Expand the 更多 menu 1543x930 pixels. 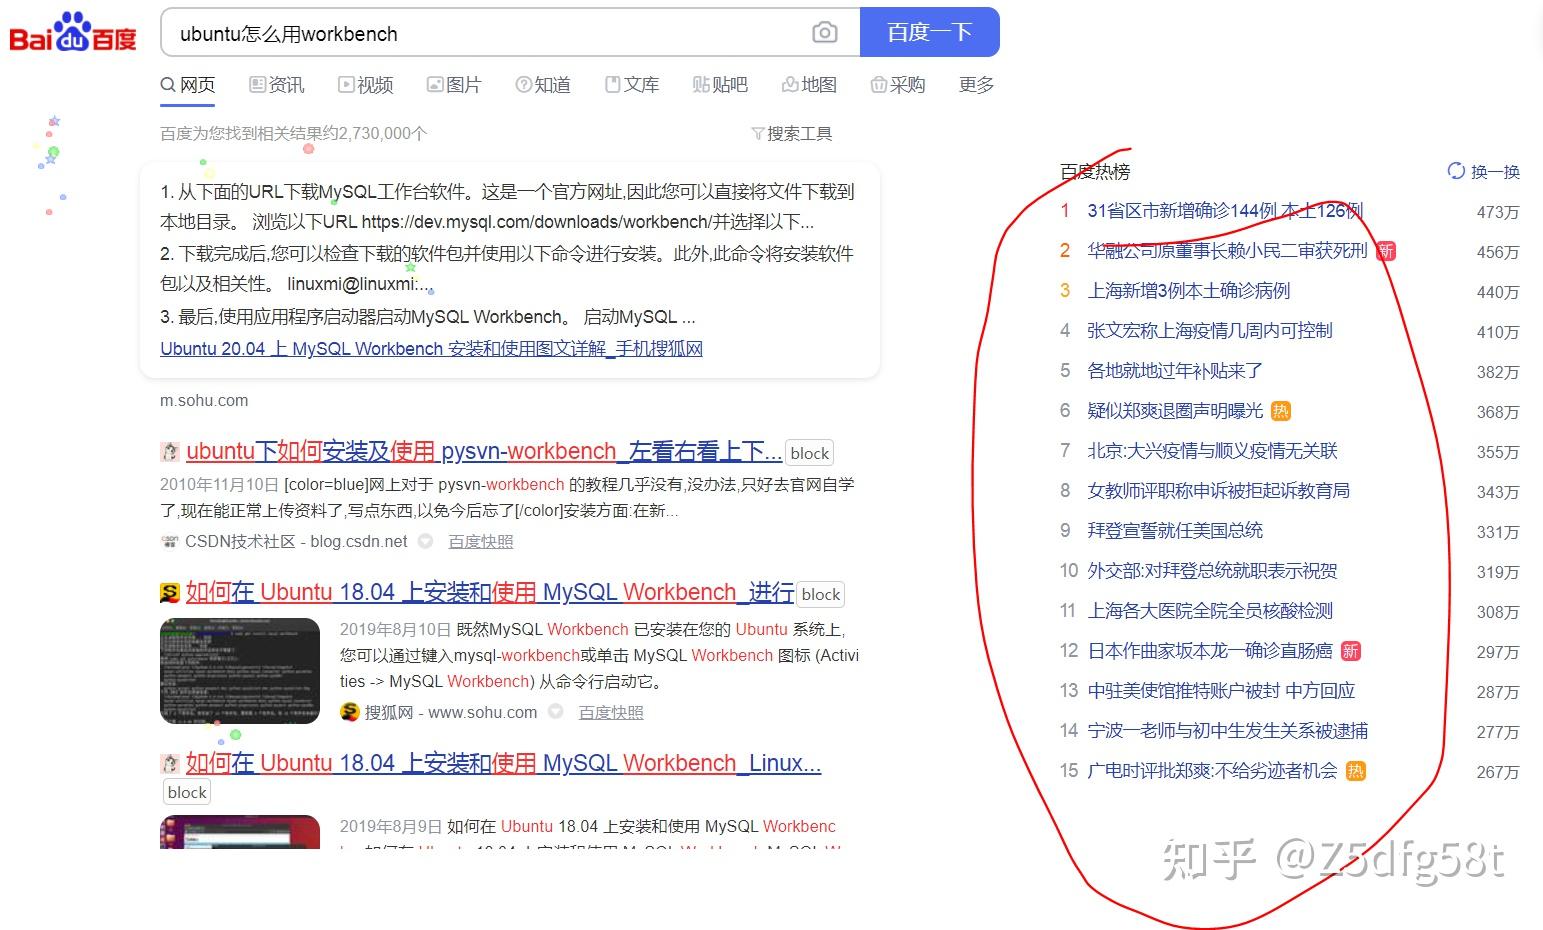[976, 85]
